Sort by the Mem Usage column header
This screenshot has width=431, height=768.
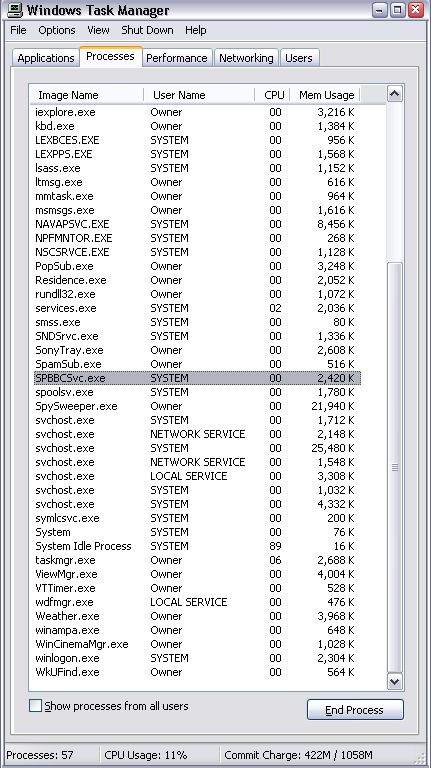point(325,95)
